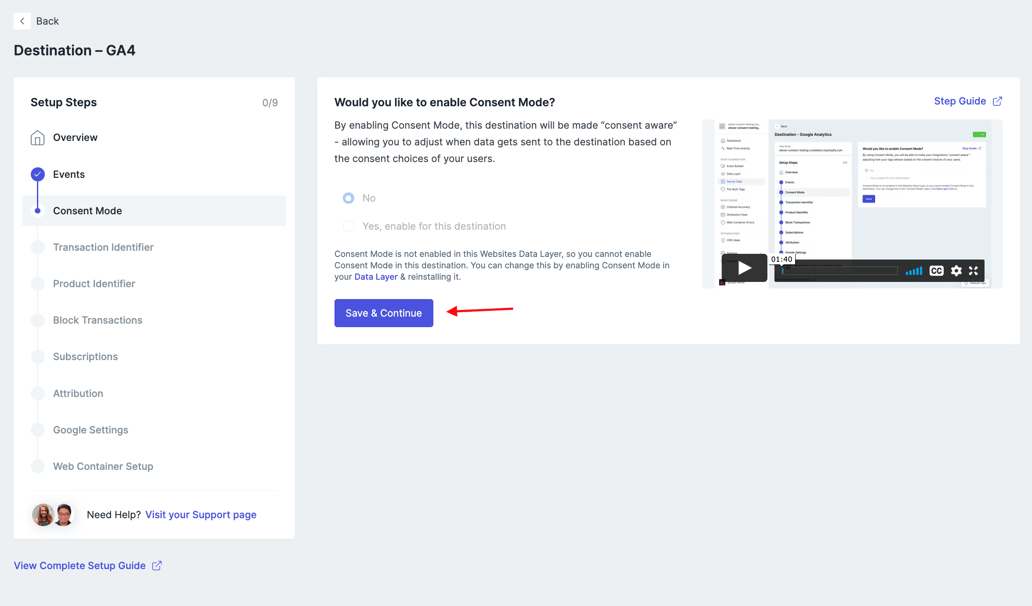
Task: Toggle video closed captions
Action: point(936,271)
